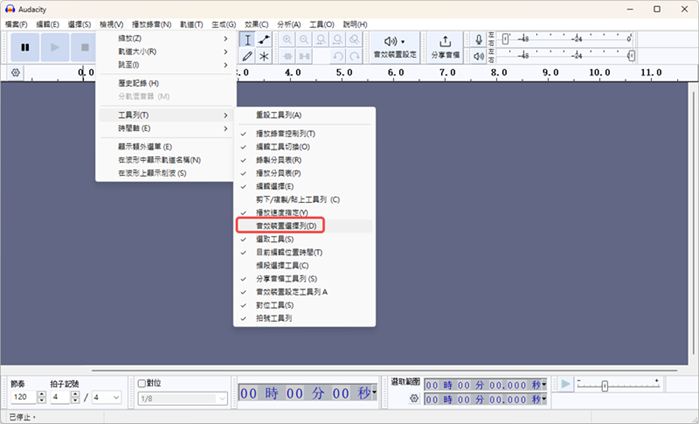Click the 節奏 tempo field showing 120
699x424 pixels.
(x=24, y=397)
